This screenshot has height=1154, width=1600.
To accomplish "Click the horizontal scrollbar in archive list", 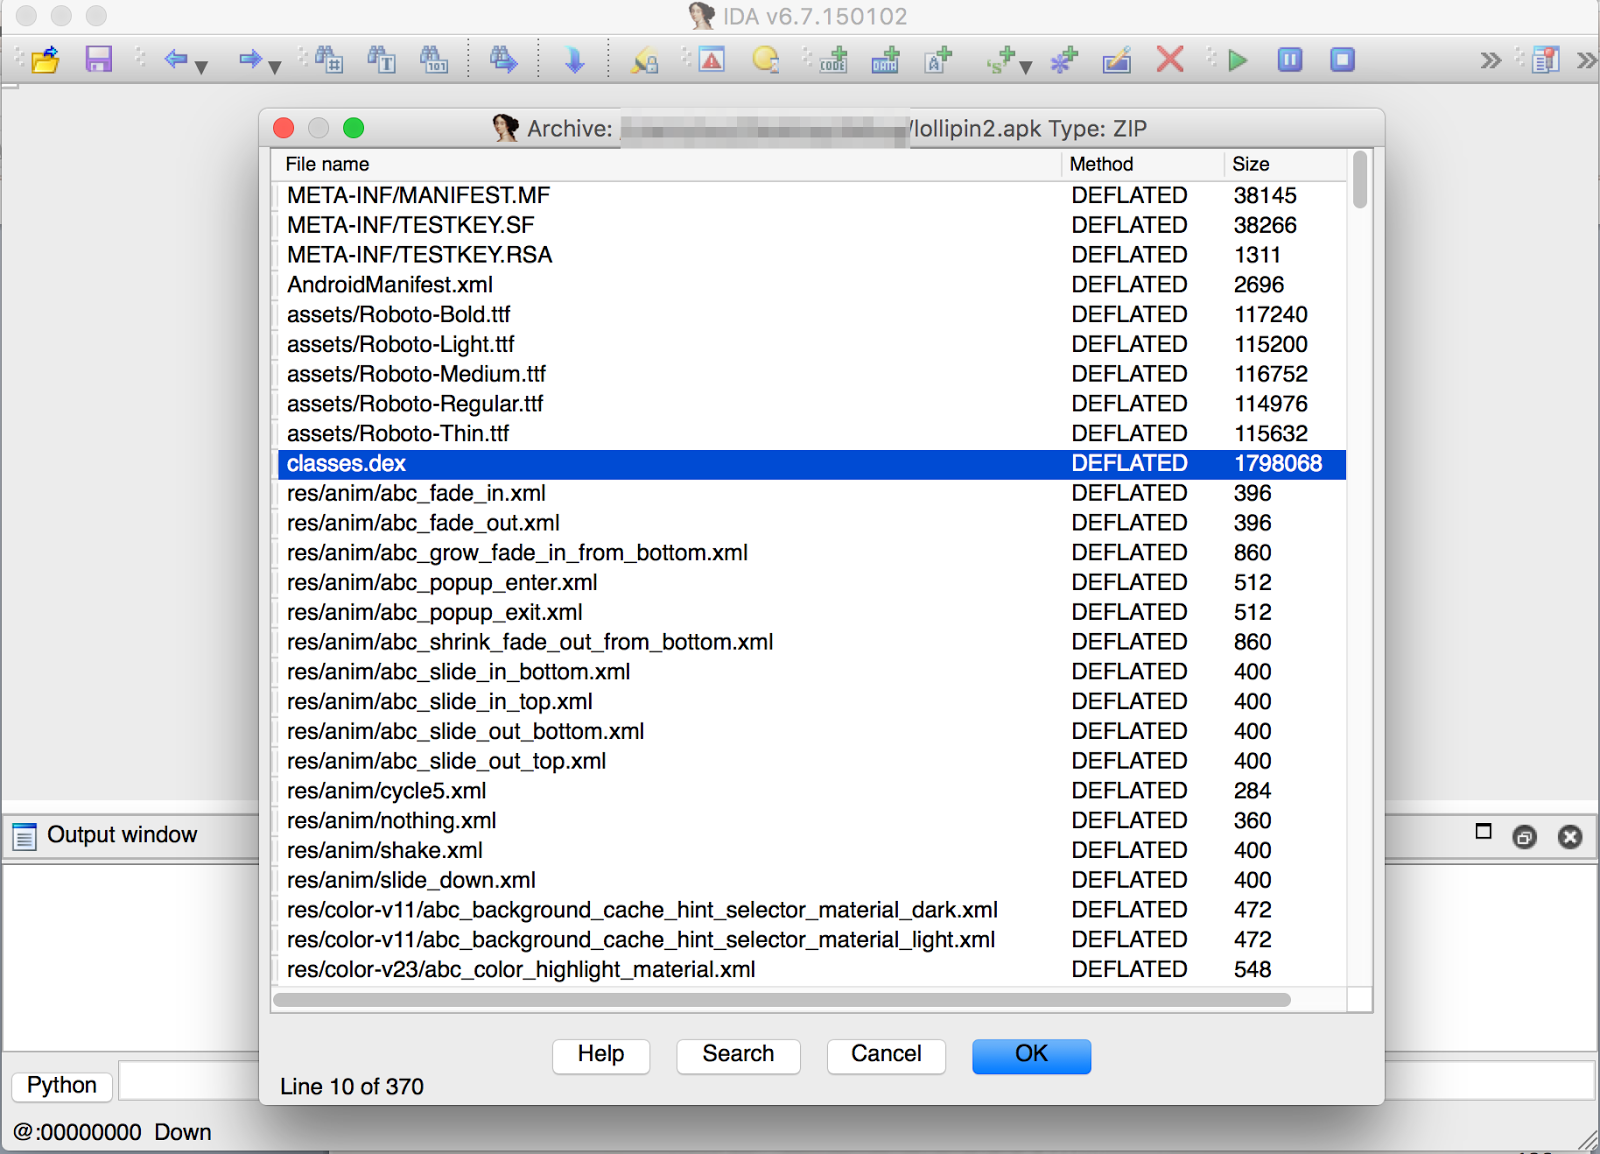I will [x=782, y=1000].
